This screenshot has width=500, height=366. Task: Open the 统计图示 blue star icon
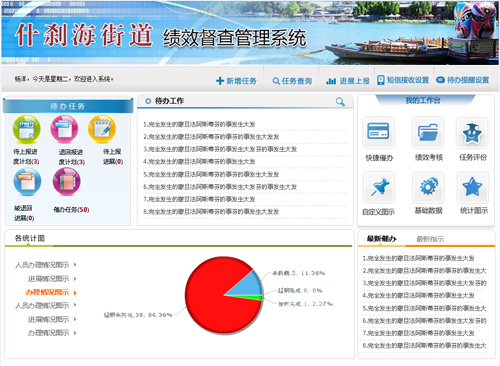pyautogui.click(x=473, y=187)
